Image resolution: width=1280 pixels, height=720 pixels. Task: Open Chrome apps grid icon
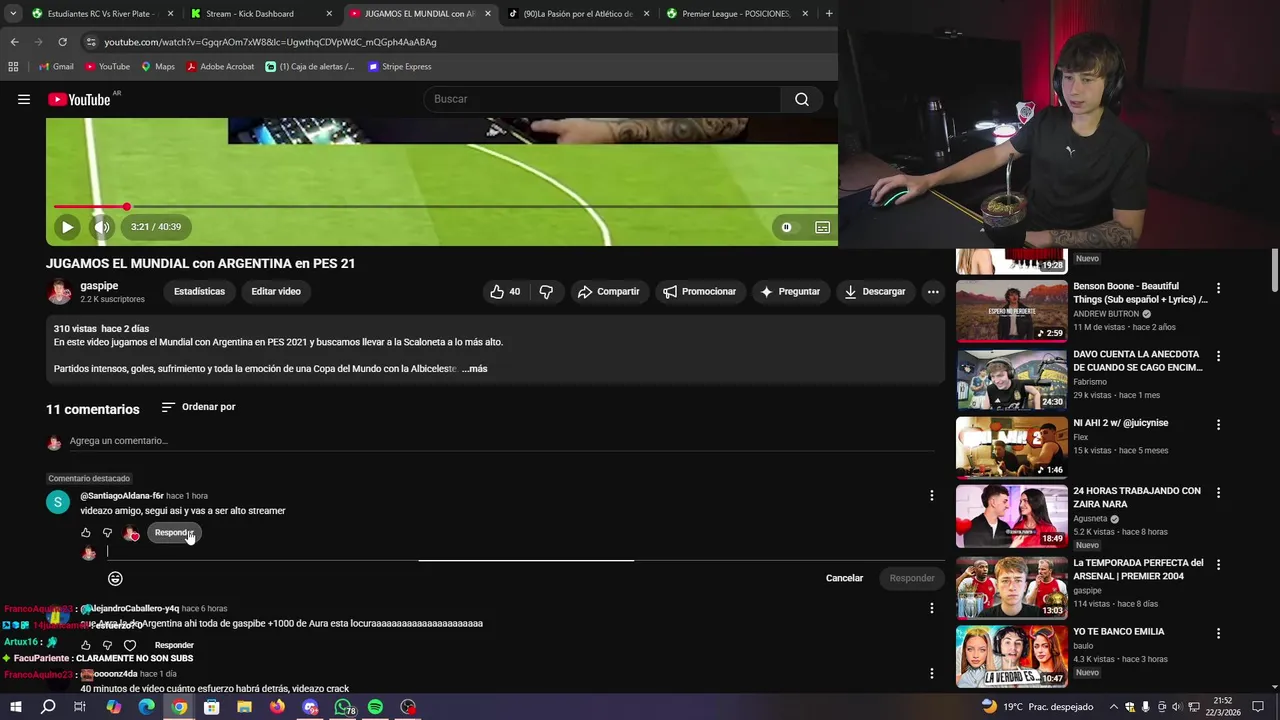(13, 67)
